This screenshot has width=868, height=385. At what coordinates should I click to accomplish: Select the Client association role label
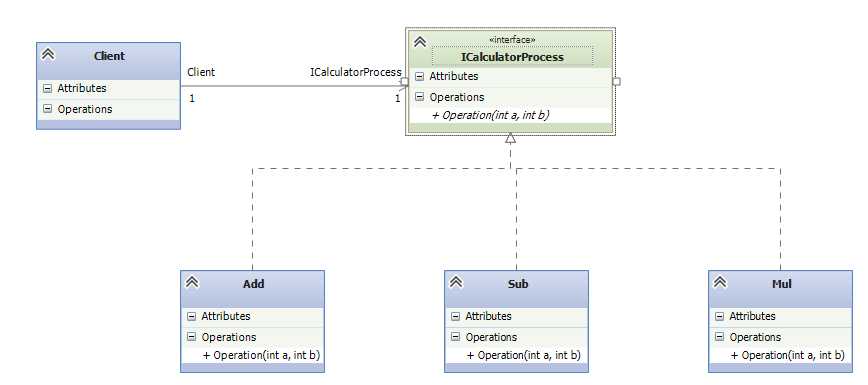201,72
